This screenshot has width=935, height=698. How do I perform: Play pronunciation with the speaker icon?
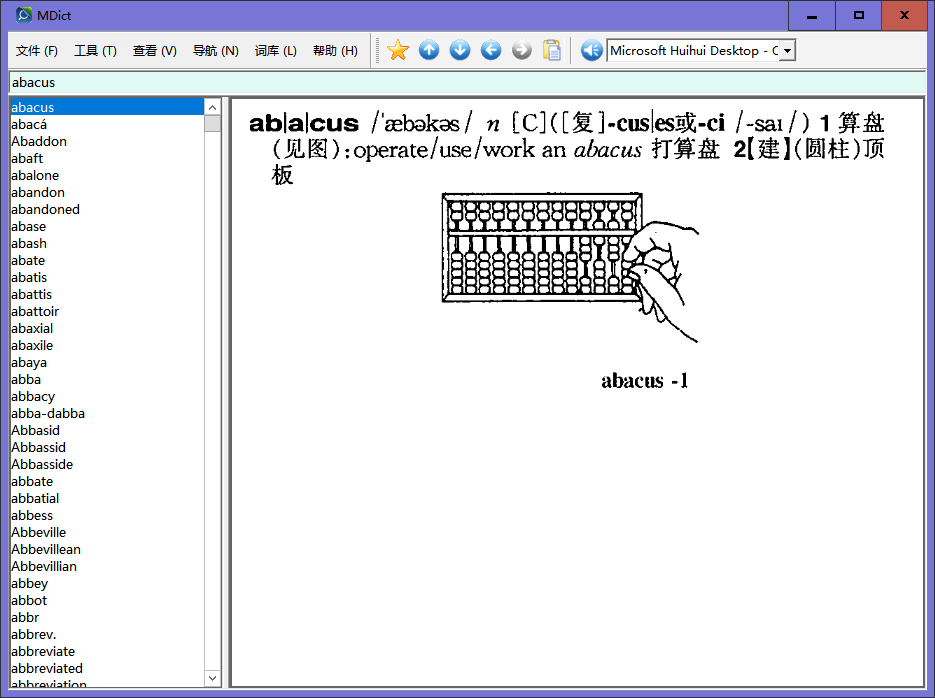[x=592, y=50]
